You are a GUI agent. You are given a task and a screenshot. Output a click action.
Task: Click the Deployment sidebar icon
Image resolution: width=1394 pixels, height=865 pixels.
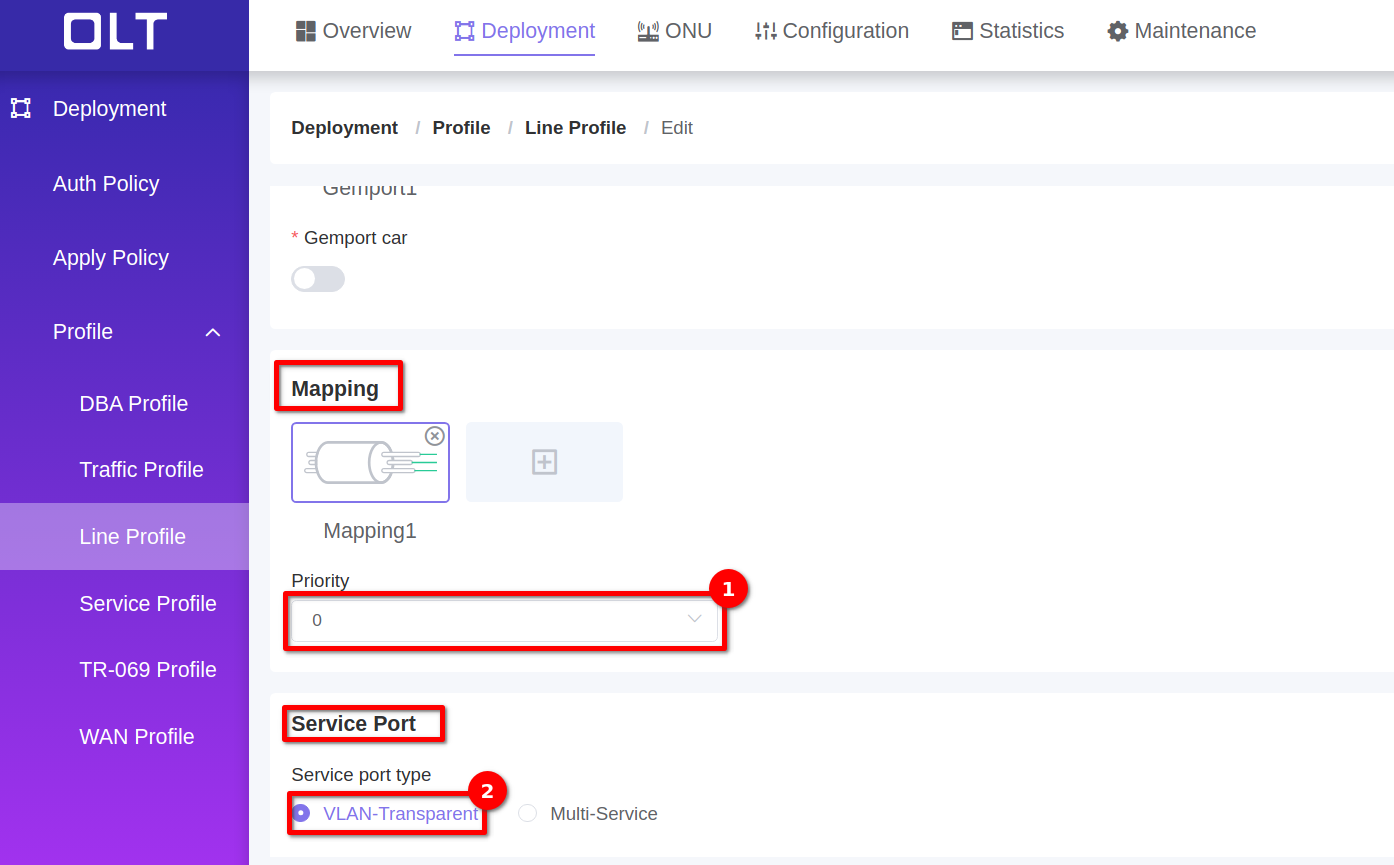(x=21, y=109)
